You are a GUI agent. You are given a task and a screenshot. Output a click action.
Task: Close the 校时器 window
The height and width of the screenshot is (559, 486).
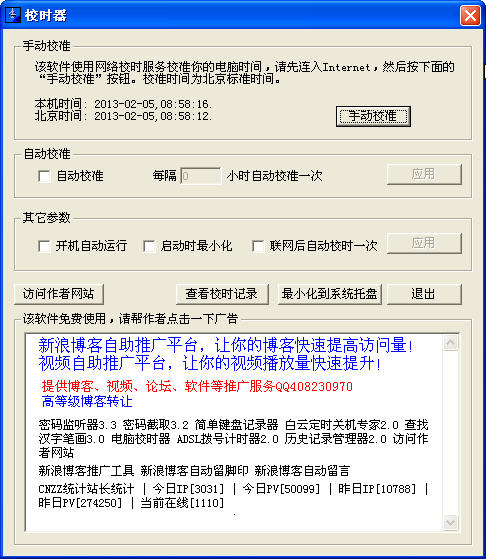click(470, 16)
